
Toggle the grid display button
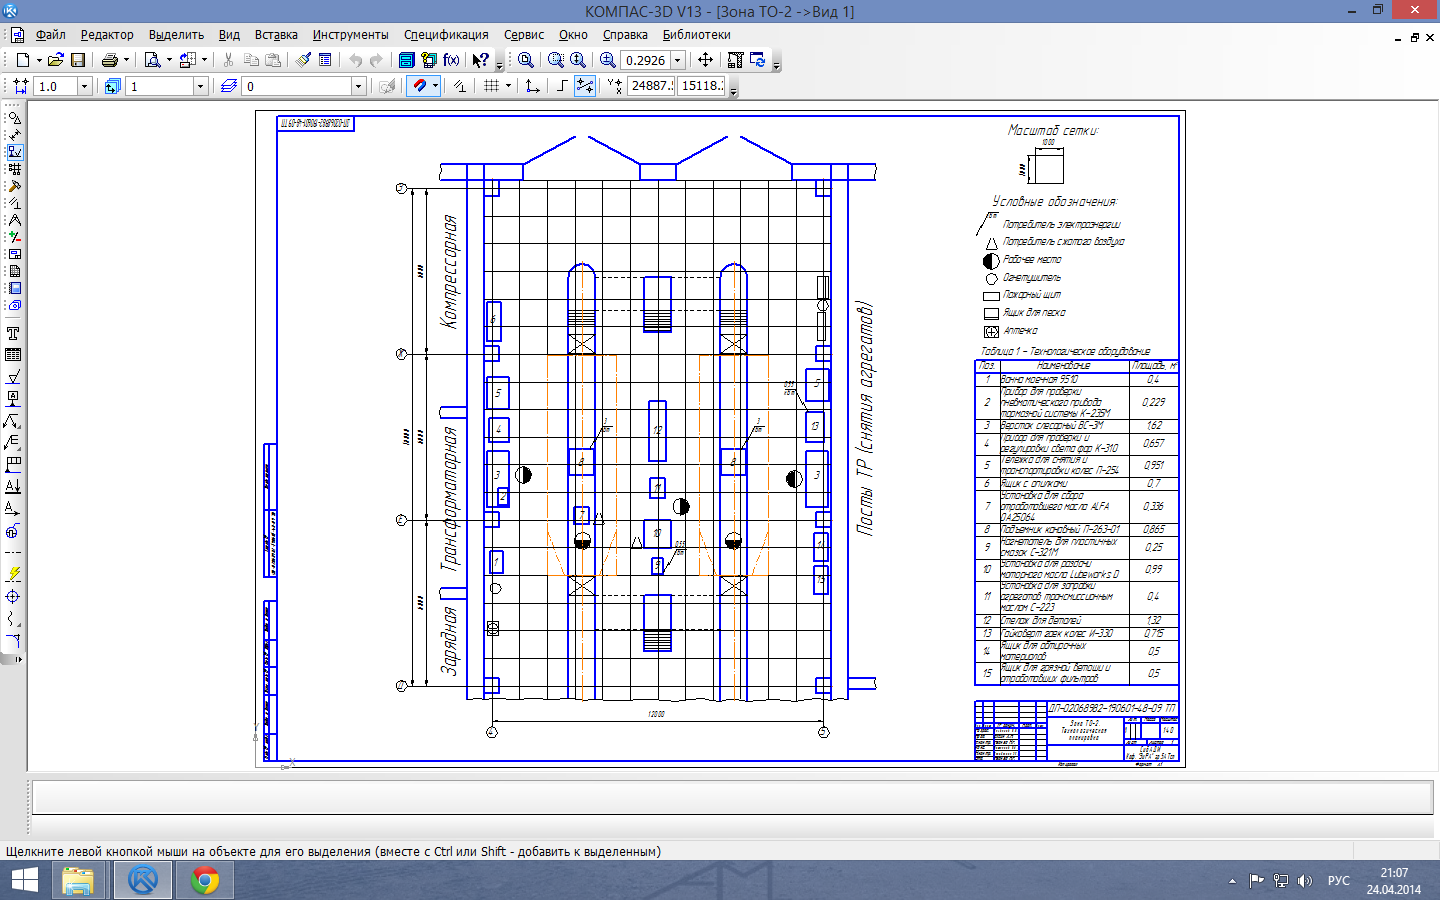[491, 86]
